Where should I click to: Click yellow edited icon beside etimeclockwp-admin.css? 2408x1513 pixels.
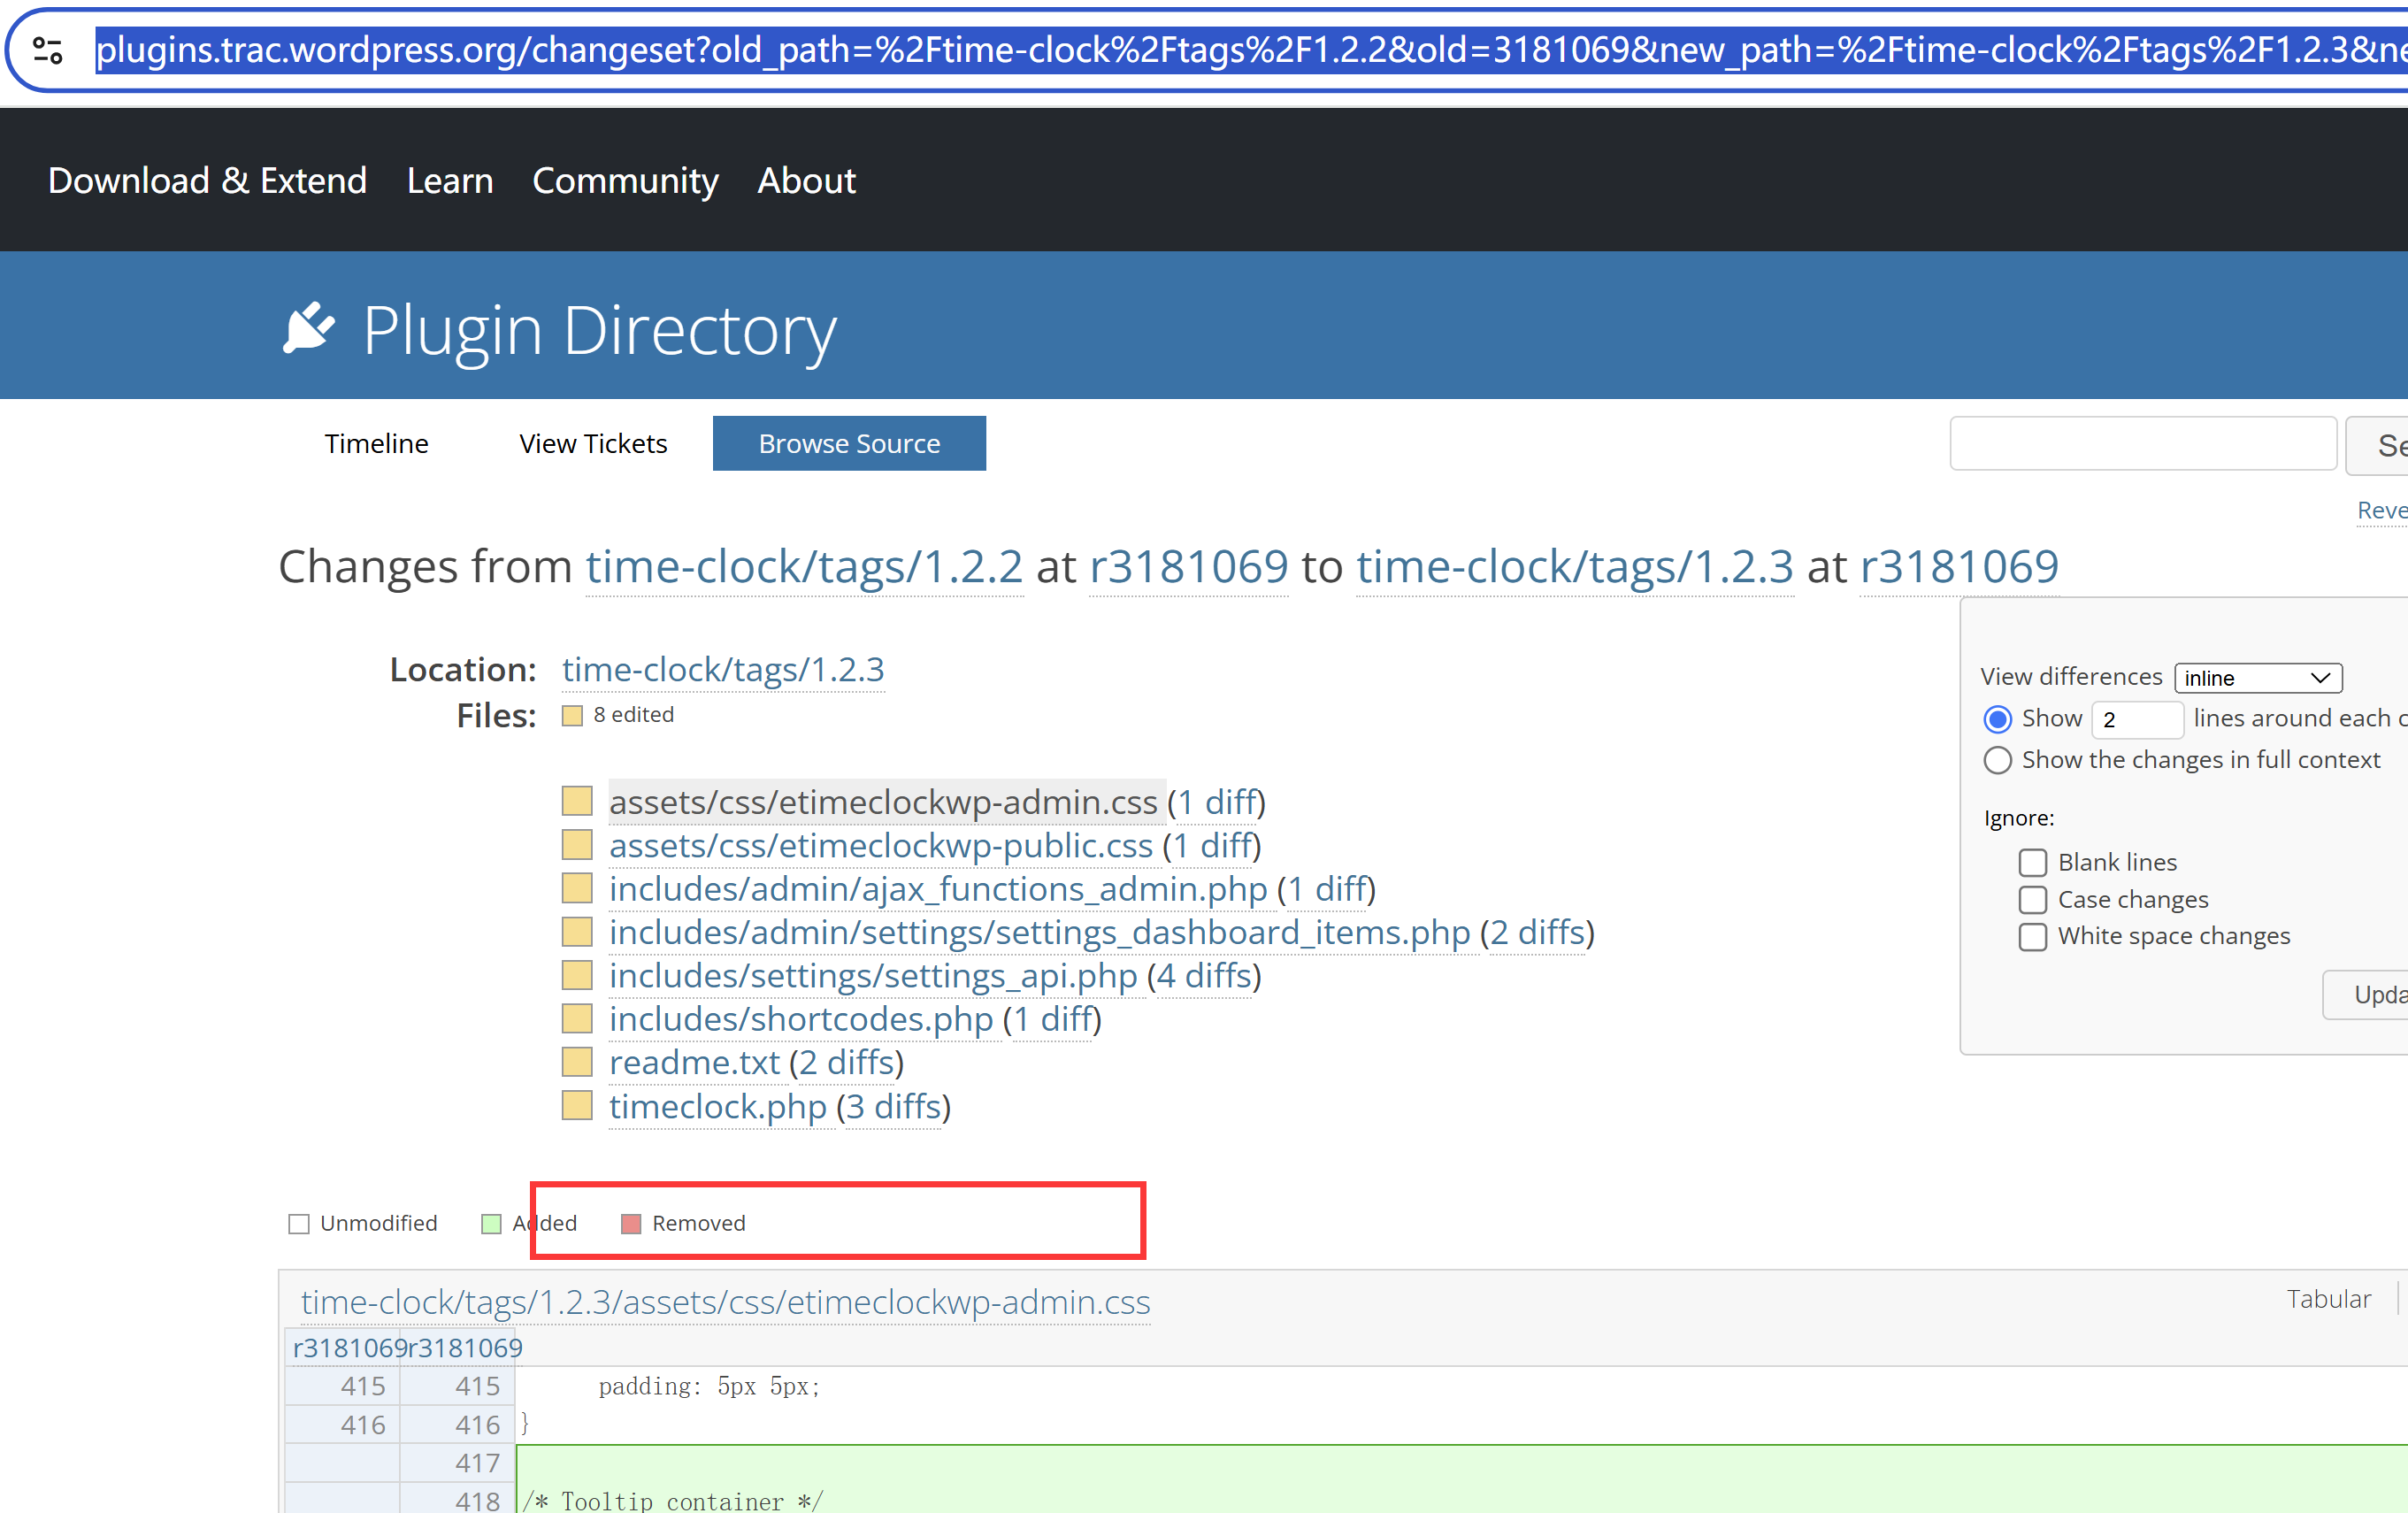click(577, 801)
